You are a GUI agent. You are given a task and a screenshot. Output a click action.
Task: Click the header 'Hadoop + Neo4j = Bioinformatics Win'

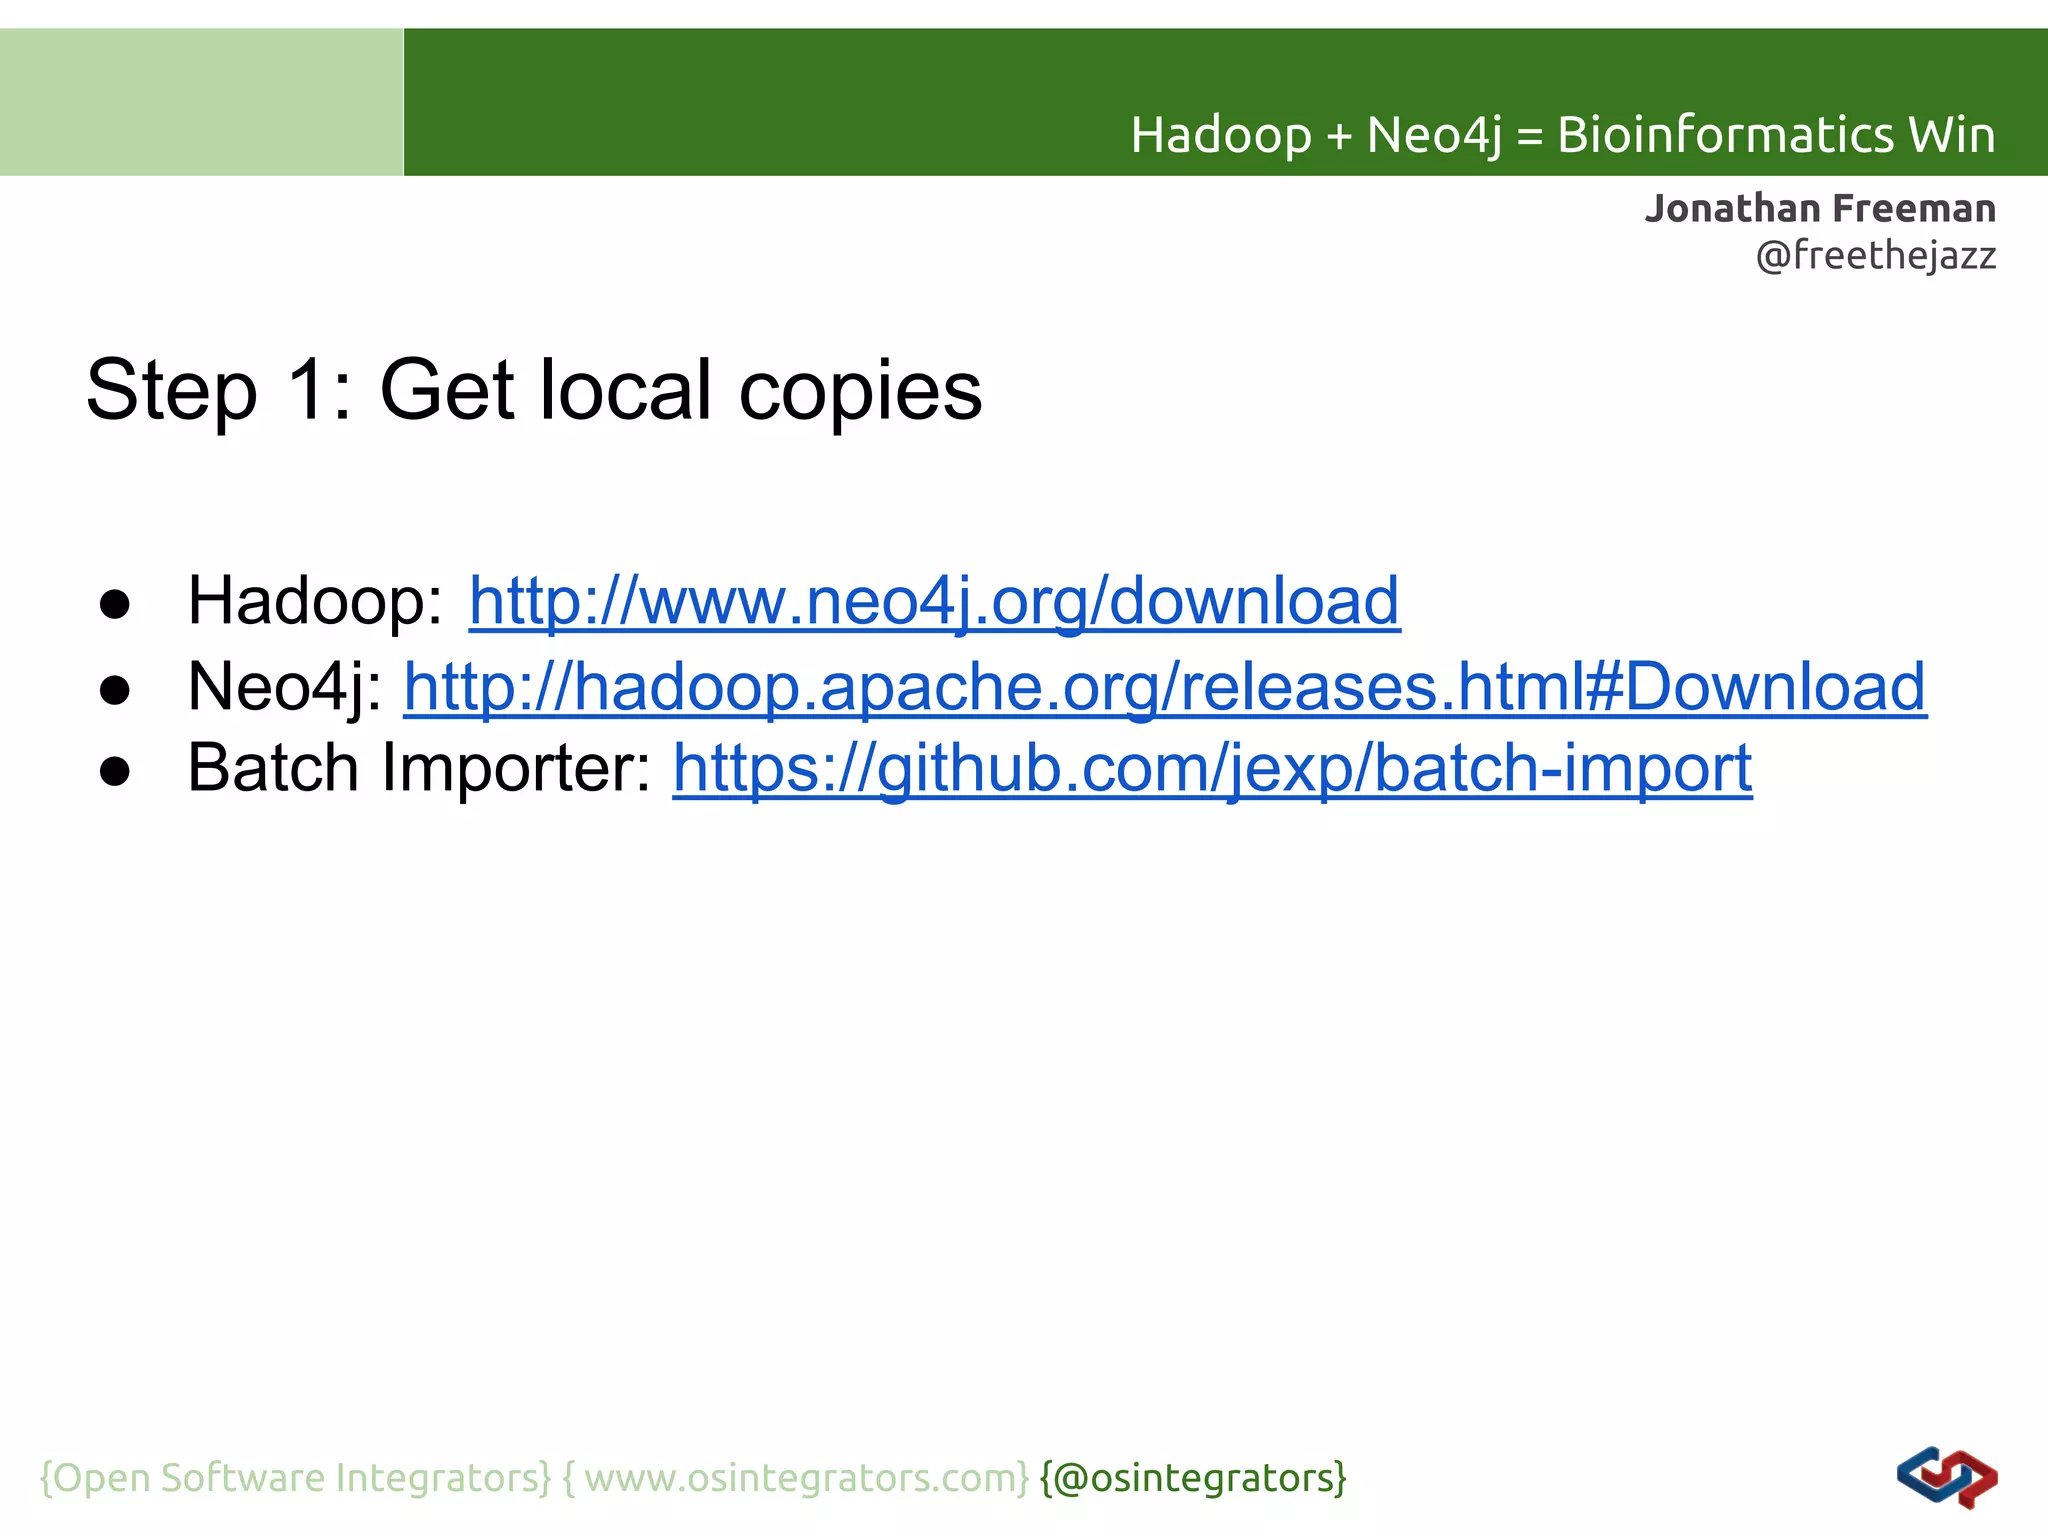tap(1563, 134)
